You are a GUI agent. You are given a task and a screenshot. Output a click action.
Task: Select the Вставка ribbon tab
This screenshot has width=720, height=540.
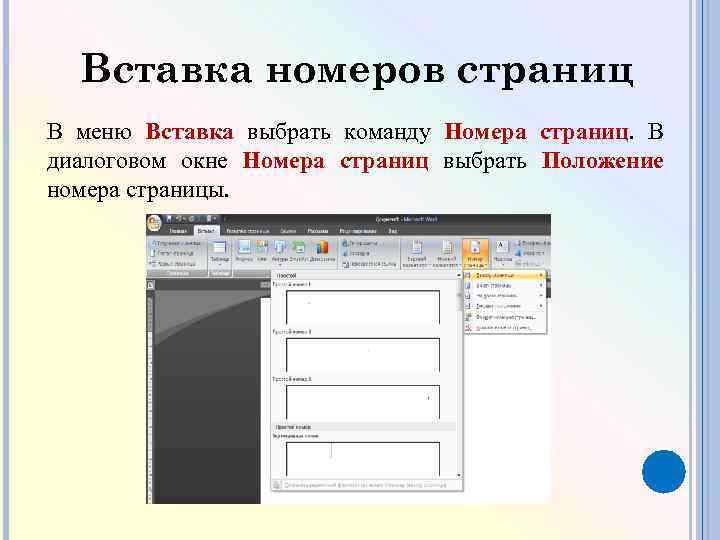point(206,231)
